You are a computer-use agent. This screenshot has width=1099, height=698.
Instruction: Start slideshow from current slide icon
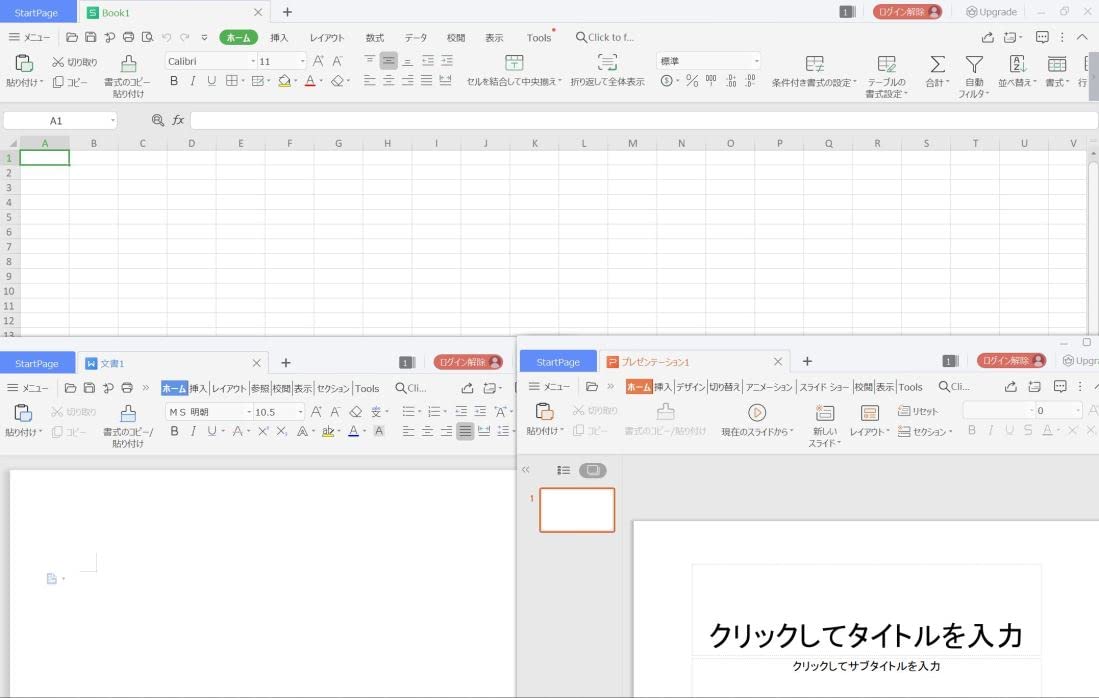pyautogui.click(x=757, y=413)
